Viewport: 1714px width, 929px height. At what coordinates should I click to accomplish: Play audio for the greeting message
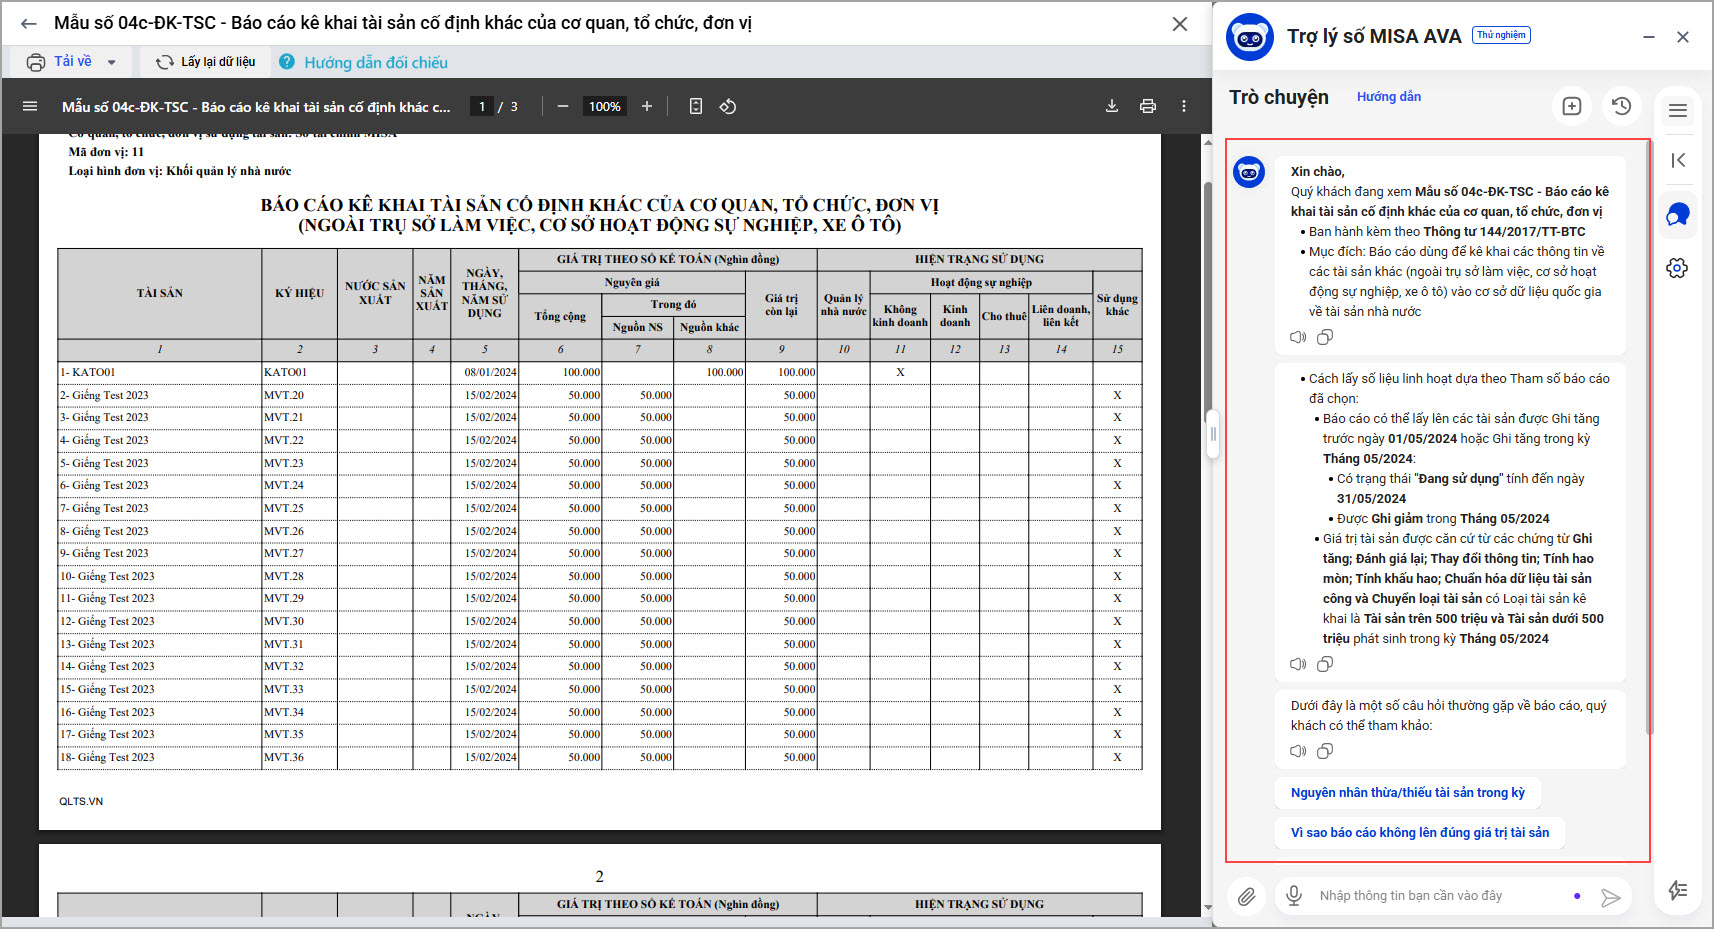[1298, 338]
